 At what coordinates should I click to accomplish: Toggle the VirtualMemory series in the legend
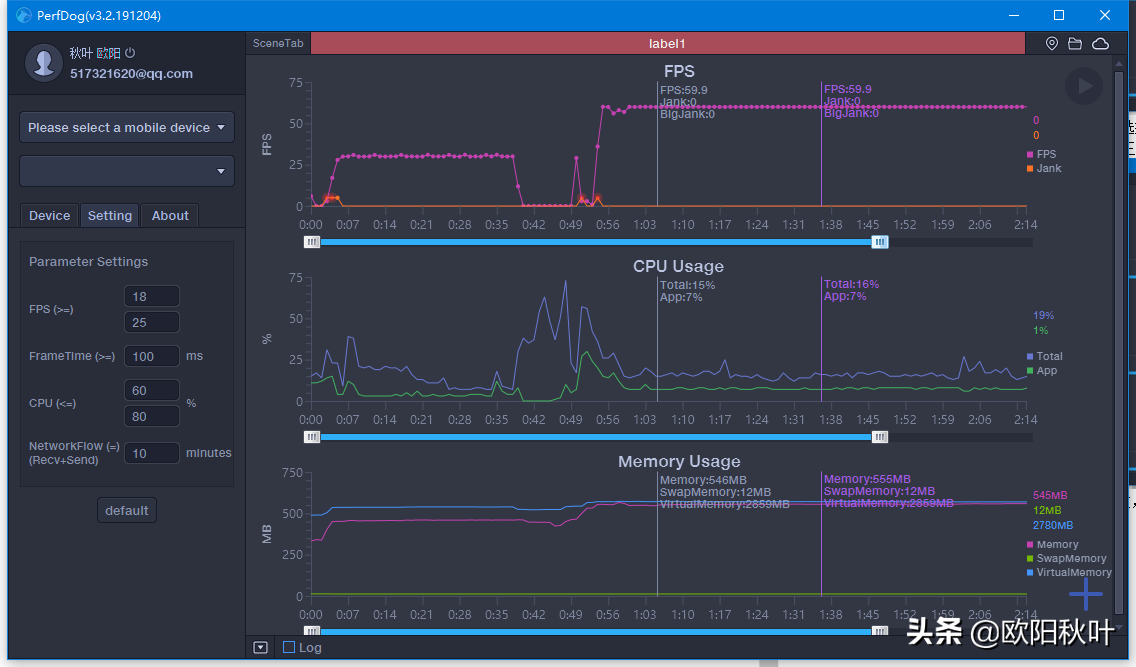[x=1069, y=572]
